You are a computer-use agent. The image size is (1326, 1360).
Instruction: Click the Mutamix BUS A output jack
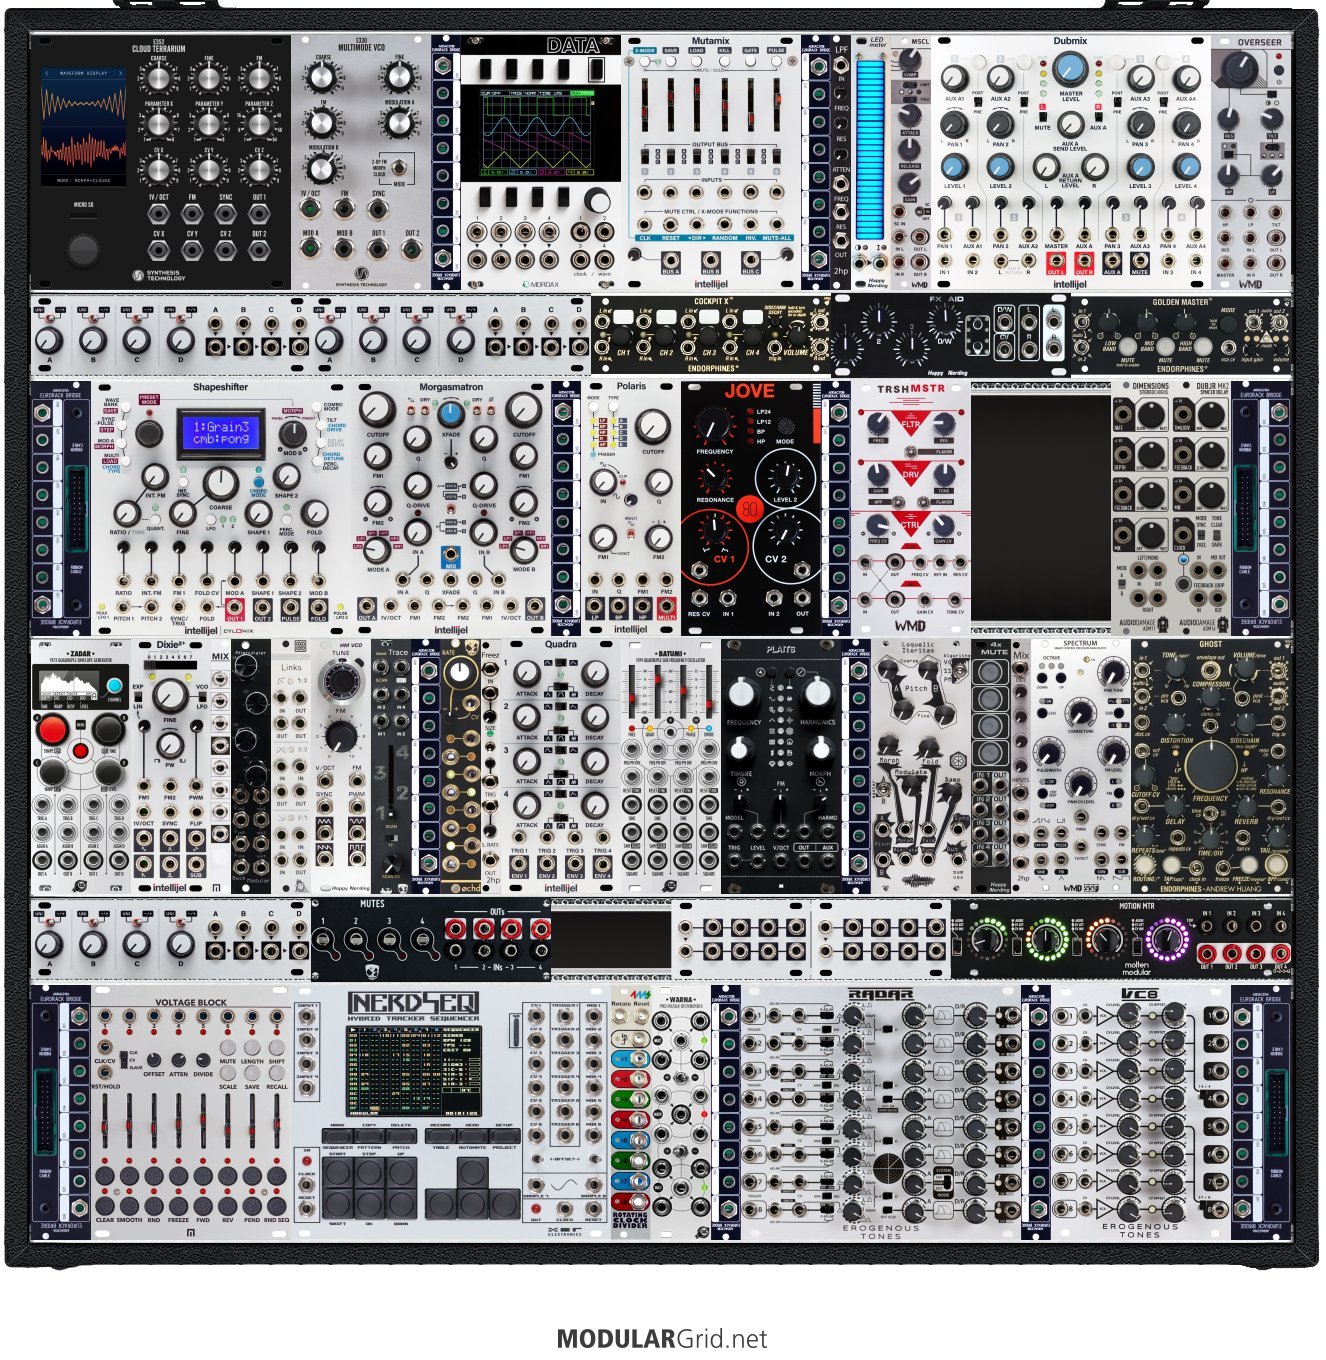tap(671, 260)
